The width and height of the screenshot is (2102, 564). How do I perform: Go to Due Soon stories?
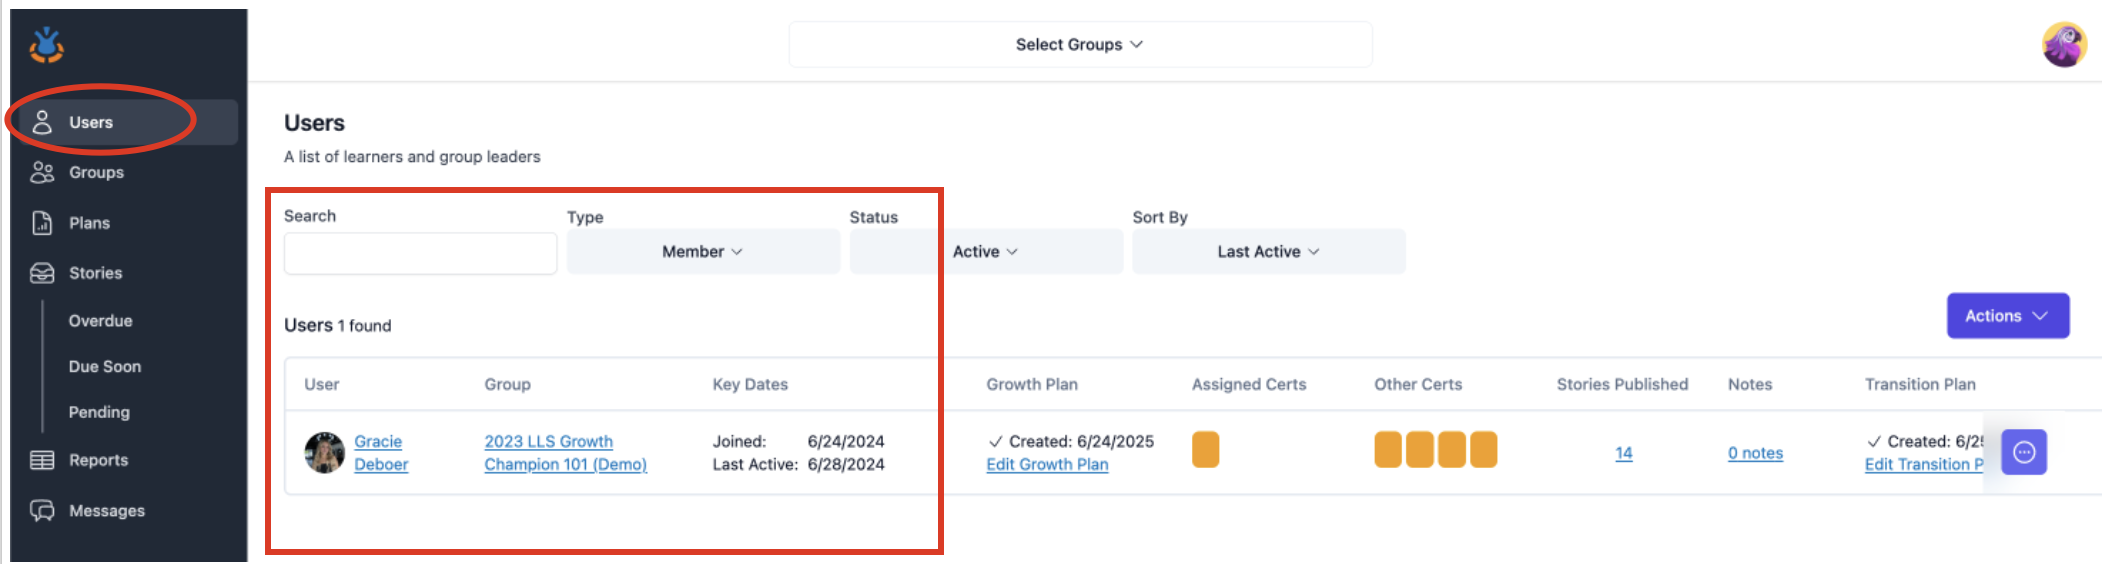pyautogui.click(x=105, y=367)
